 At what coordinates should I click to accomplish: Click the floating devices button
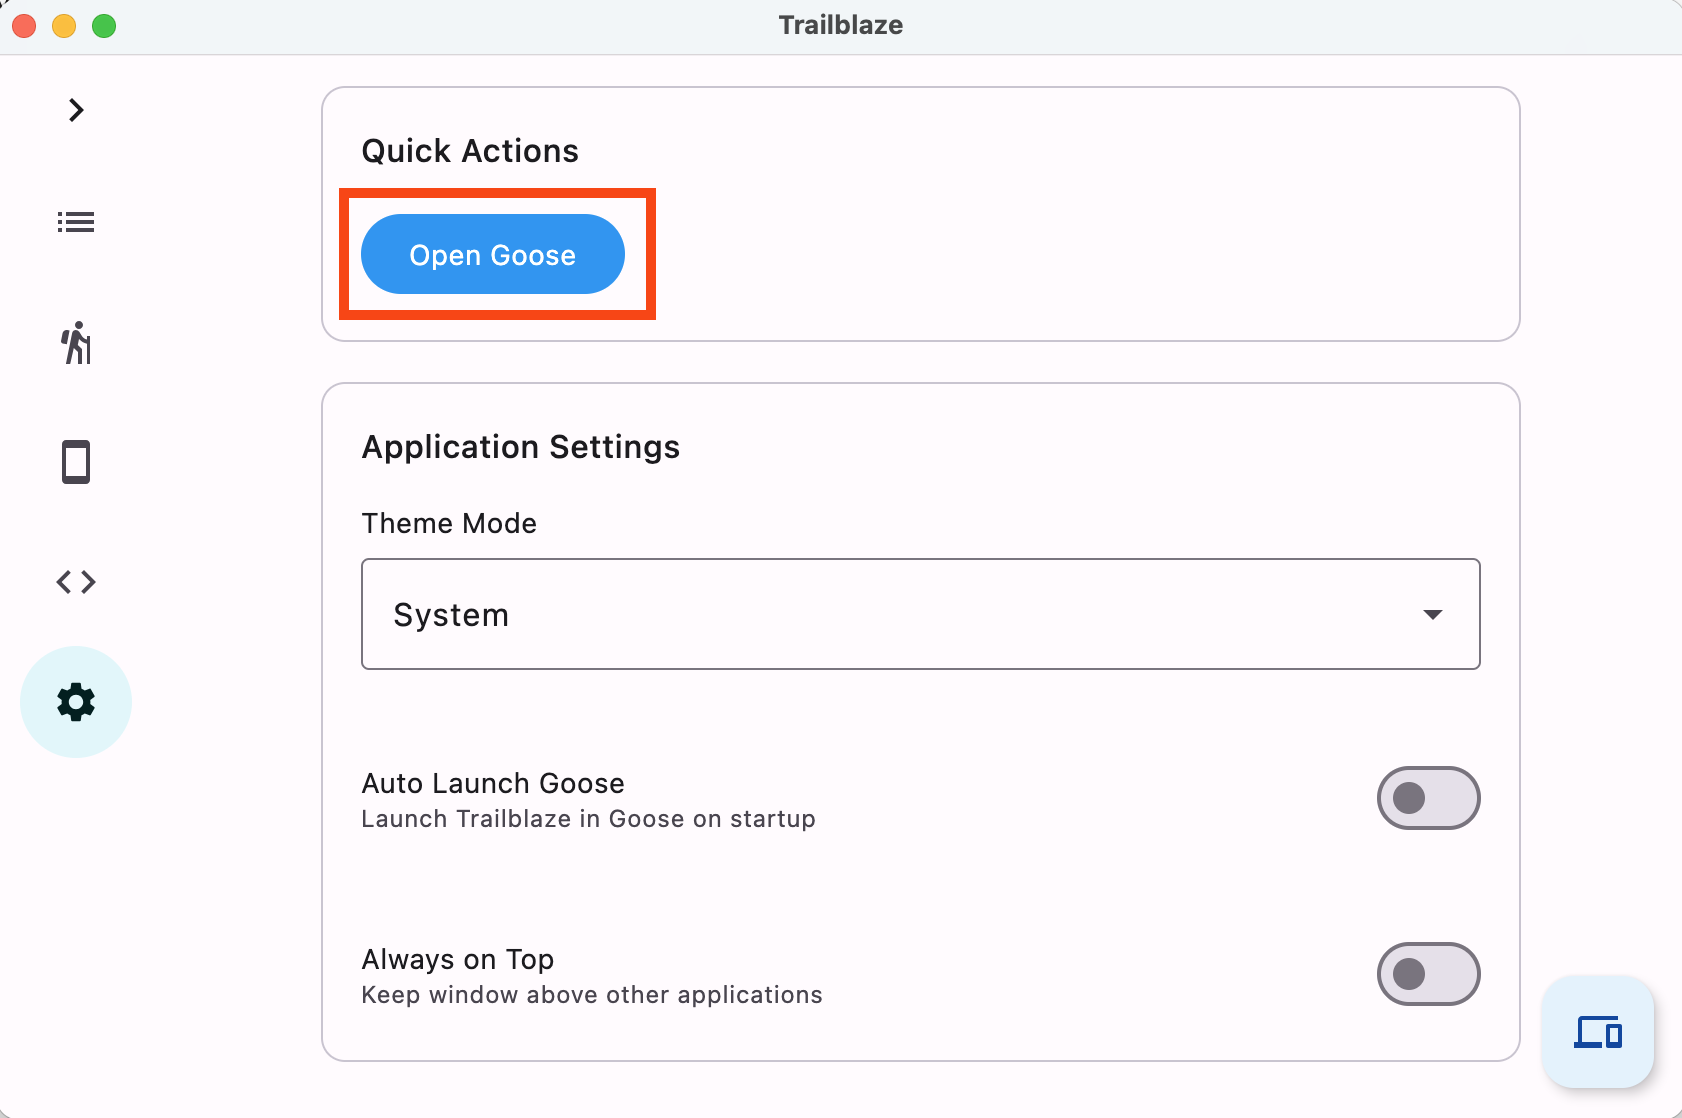[x=1597, y=1032]
